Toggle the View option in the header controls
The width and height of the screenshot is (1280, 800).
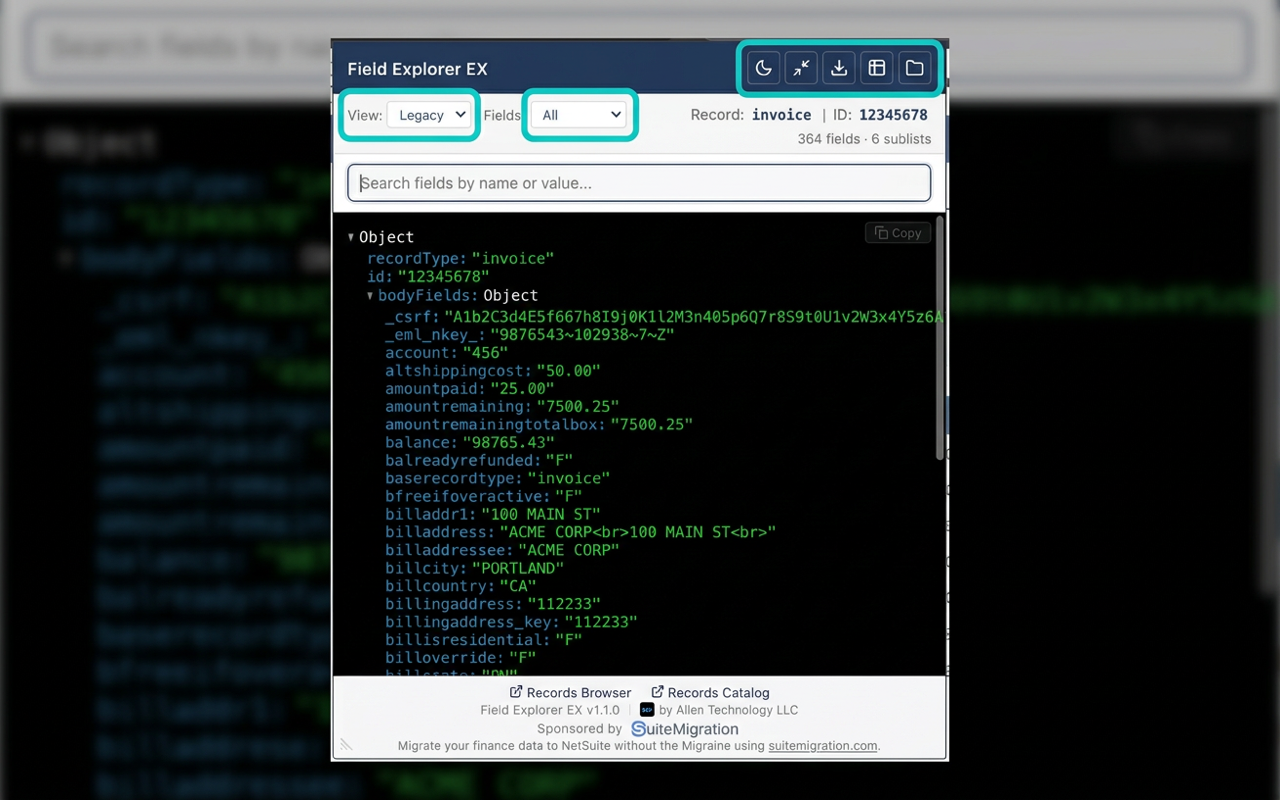pos(430,115)
